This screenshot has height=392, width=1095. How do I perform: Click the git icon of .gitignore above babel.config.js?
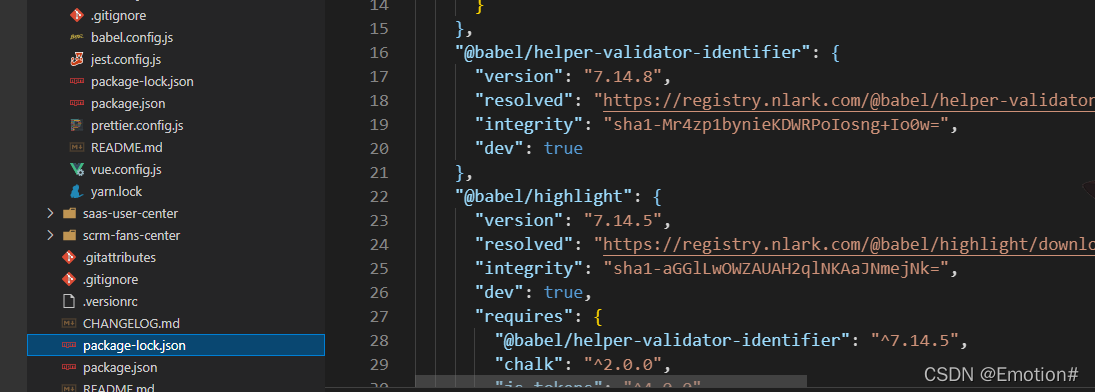77,15
